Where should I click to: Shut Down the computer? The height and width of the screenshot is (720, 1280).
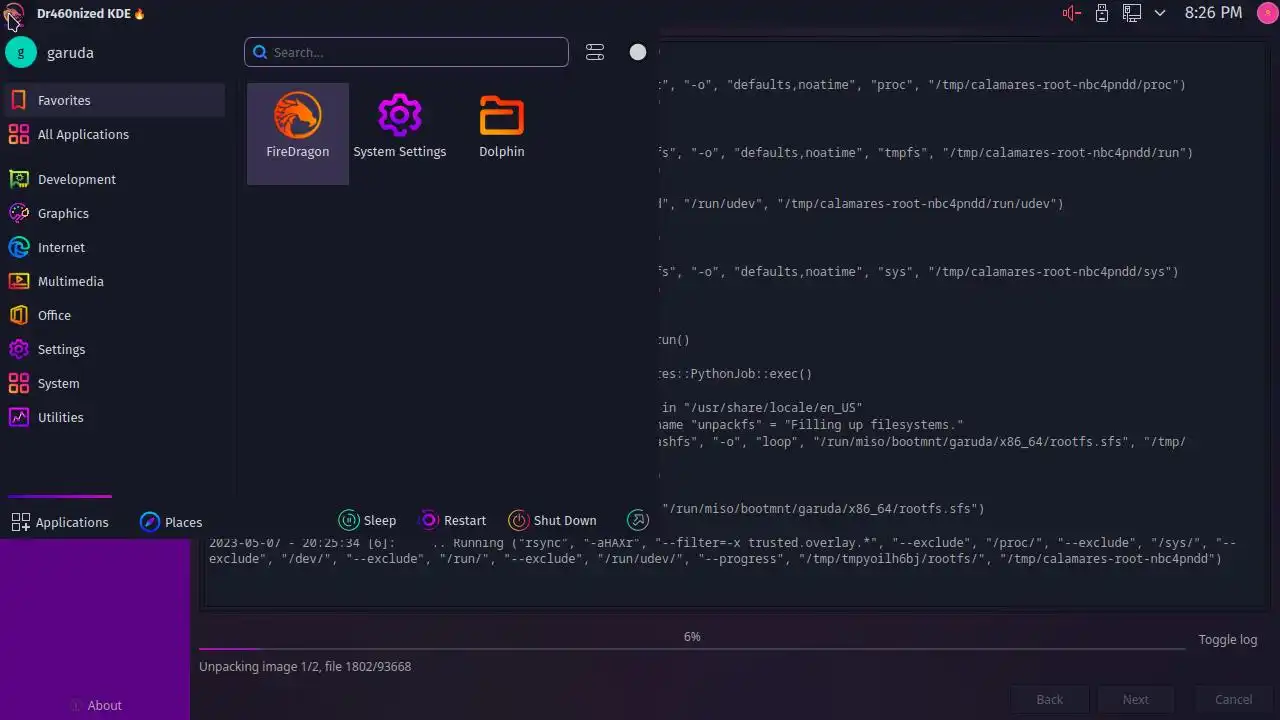click(x=553, y=520)
